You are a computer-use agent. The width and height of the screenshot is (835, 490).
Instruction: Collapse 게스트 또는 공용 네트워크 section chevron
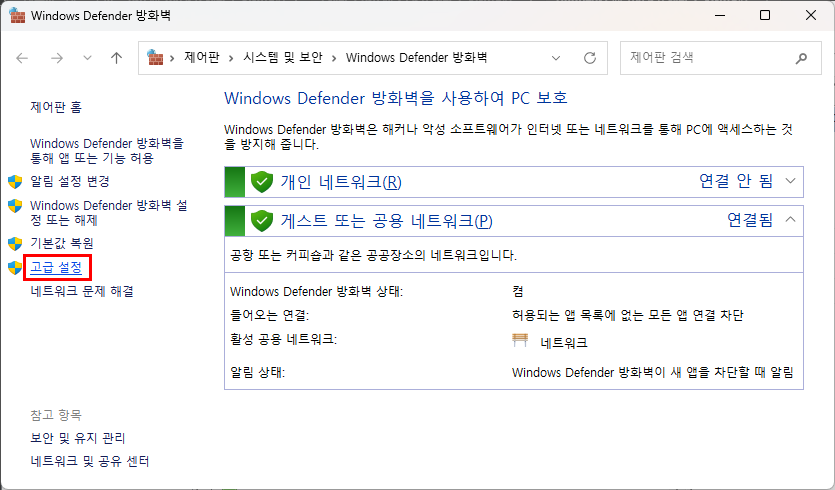[x=791, y=219]
